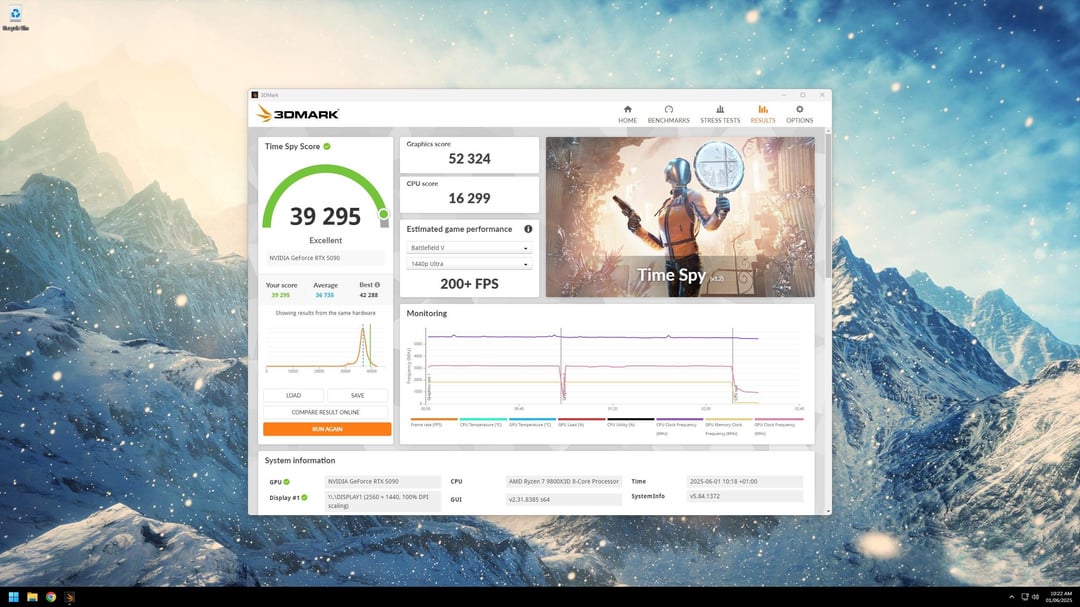Toggle CPU Utility (%) legend in Monitoring
This screenshot has height=607, width=1080.
coord(629,422)
